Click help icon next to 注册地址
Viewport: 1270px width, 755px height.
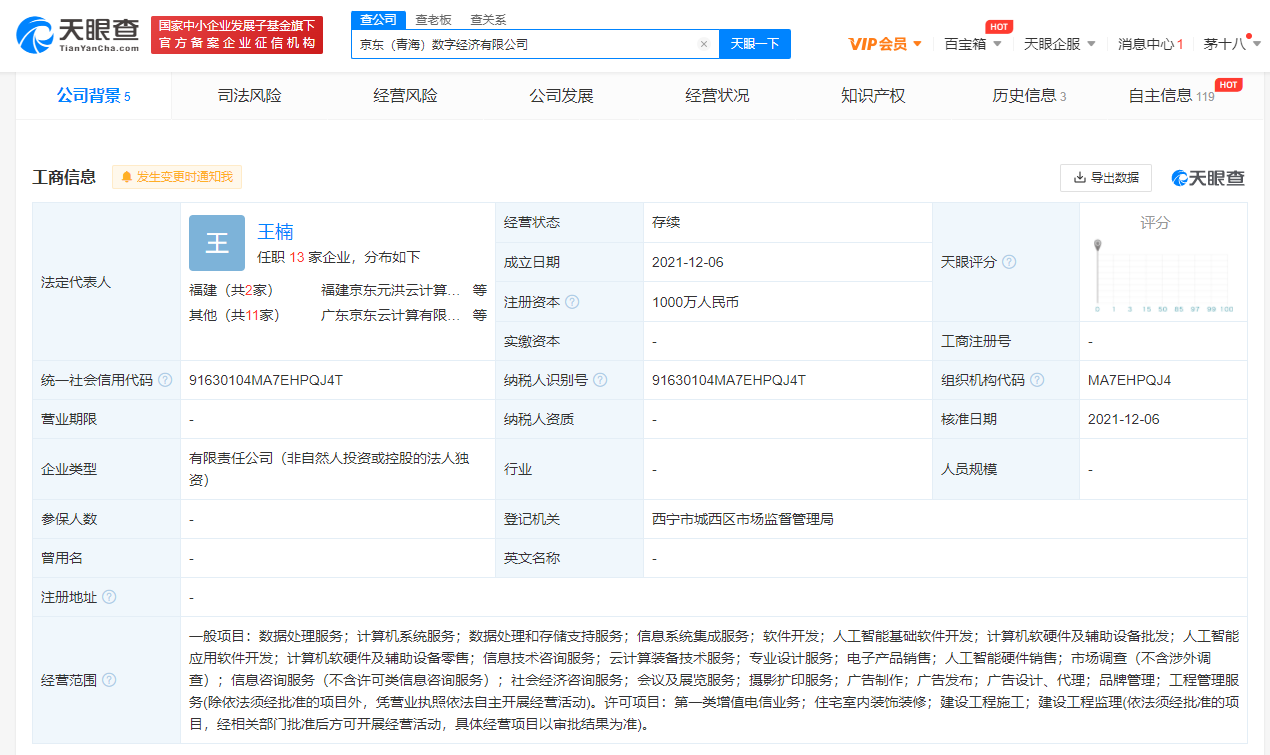click(109, 597)
